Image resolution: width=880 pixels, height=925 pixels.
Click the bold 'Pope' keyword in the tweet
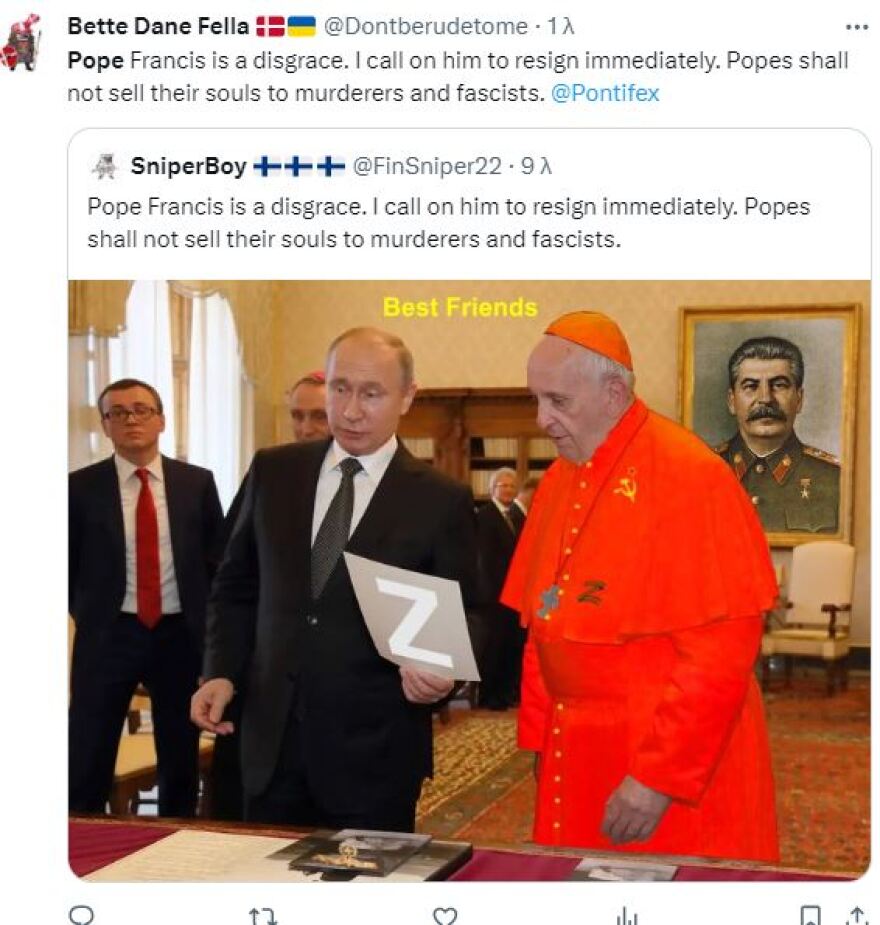(x=96, y=61)
